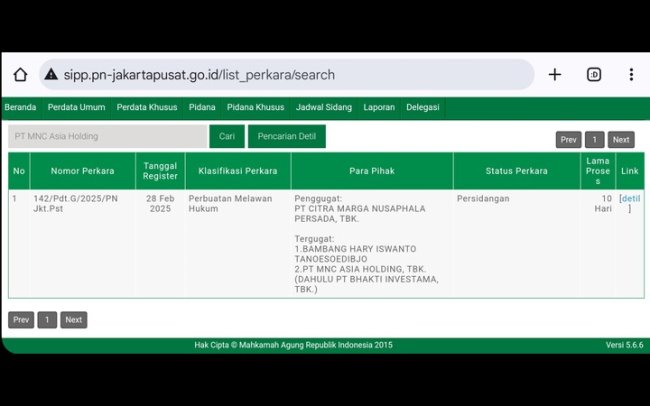
Task: Click the Cari search button
Action: (227, 136)
